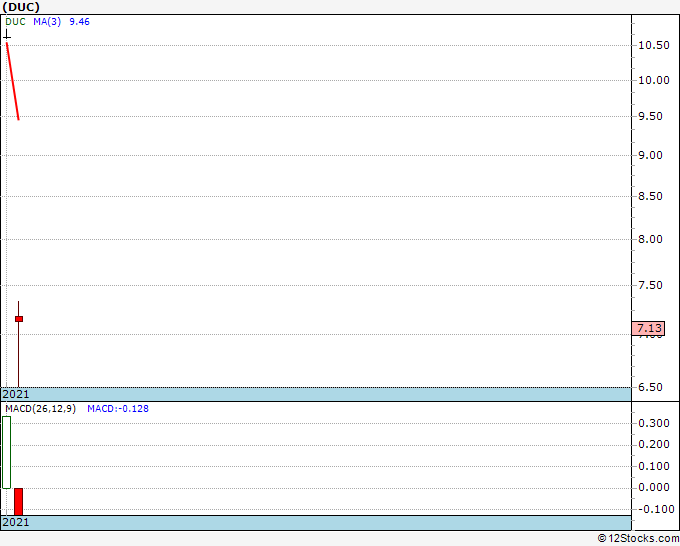
Task: Click the moving average value 9.46
Action: (79, 22)
